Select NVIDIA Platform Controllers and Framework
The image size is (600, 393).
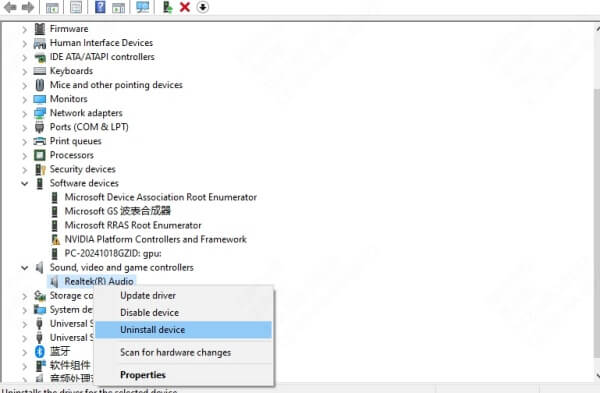155,239
